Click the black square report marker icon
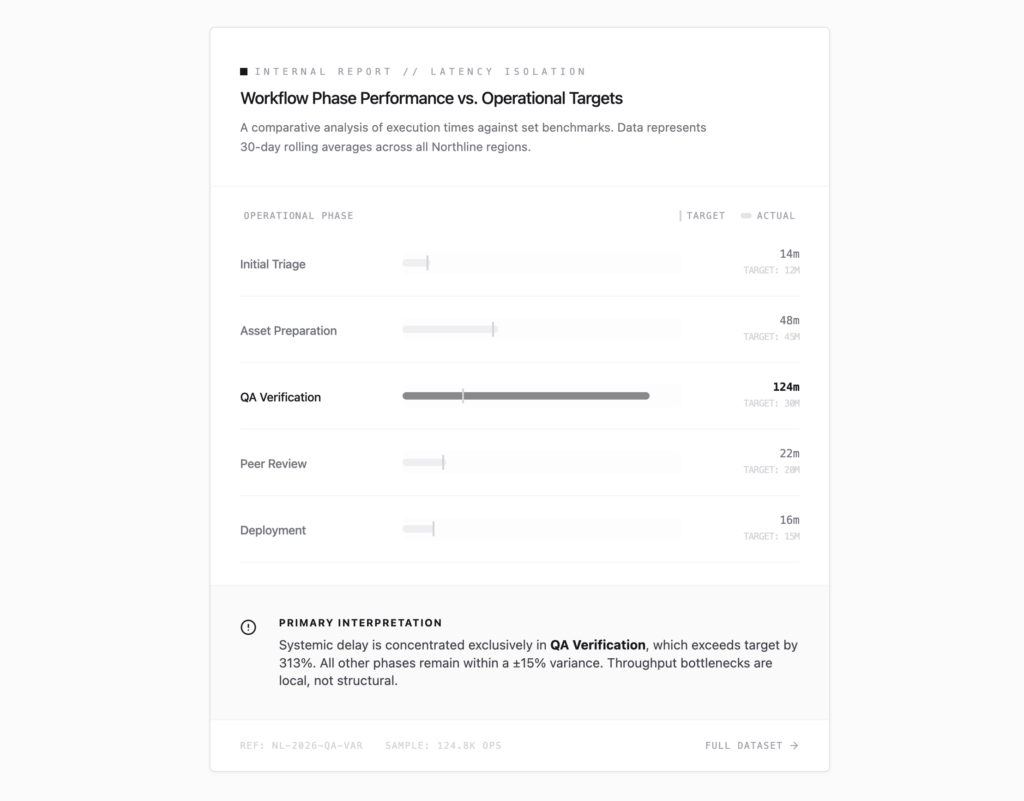 click(244, 72)
